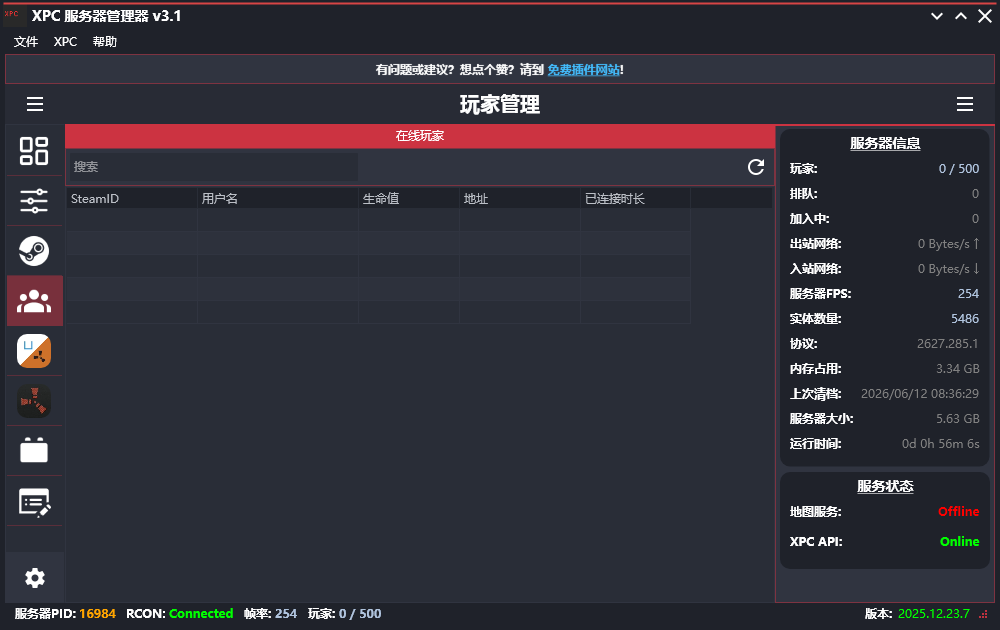This screenshot has height=630, width=1000.
Task: Click the protocol value 2627.285.1
Action: pos(947,343)
